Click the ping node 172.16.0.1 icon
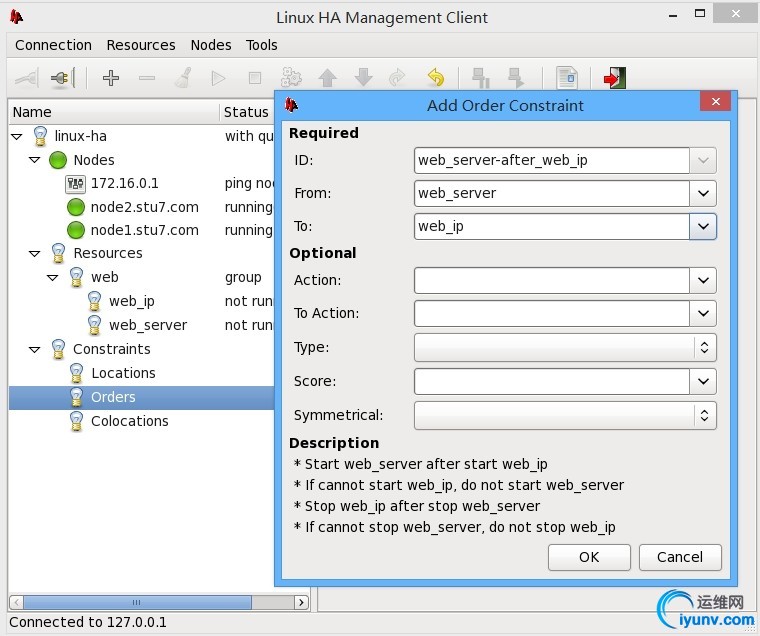 (75, 183)
